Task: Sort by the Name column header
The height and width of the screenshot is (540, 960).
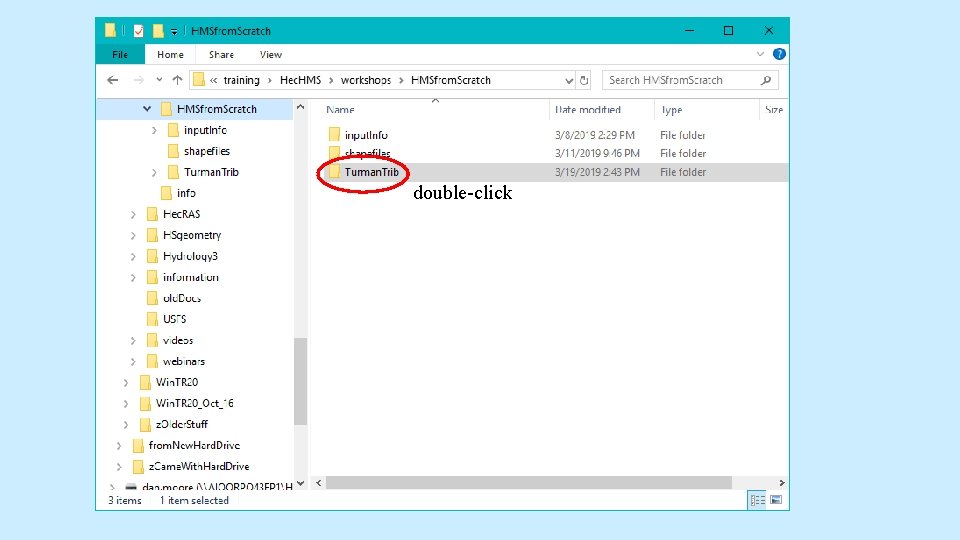Action: coord(340,110)
